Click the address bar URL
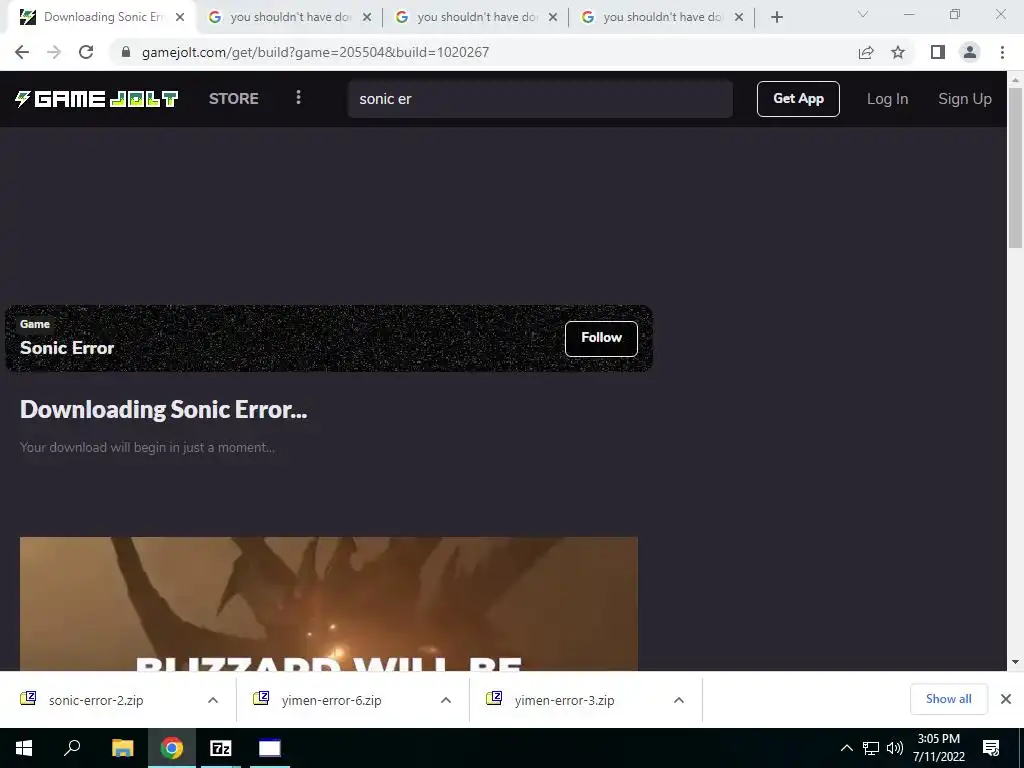 [x=315, y=52]
